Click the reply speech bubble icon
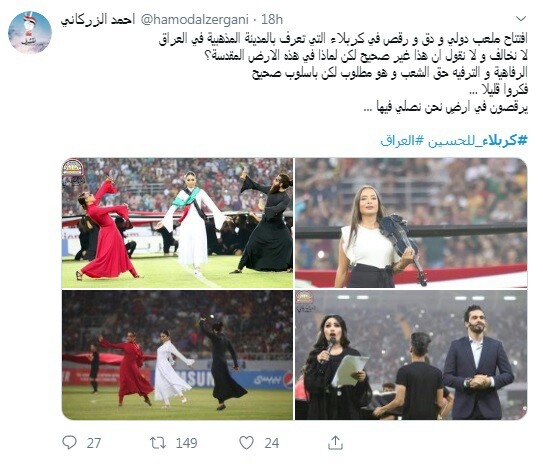This screenshot has height=466, width=543. click(x=69, y=442)
